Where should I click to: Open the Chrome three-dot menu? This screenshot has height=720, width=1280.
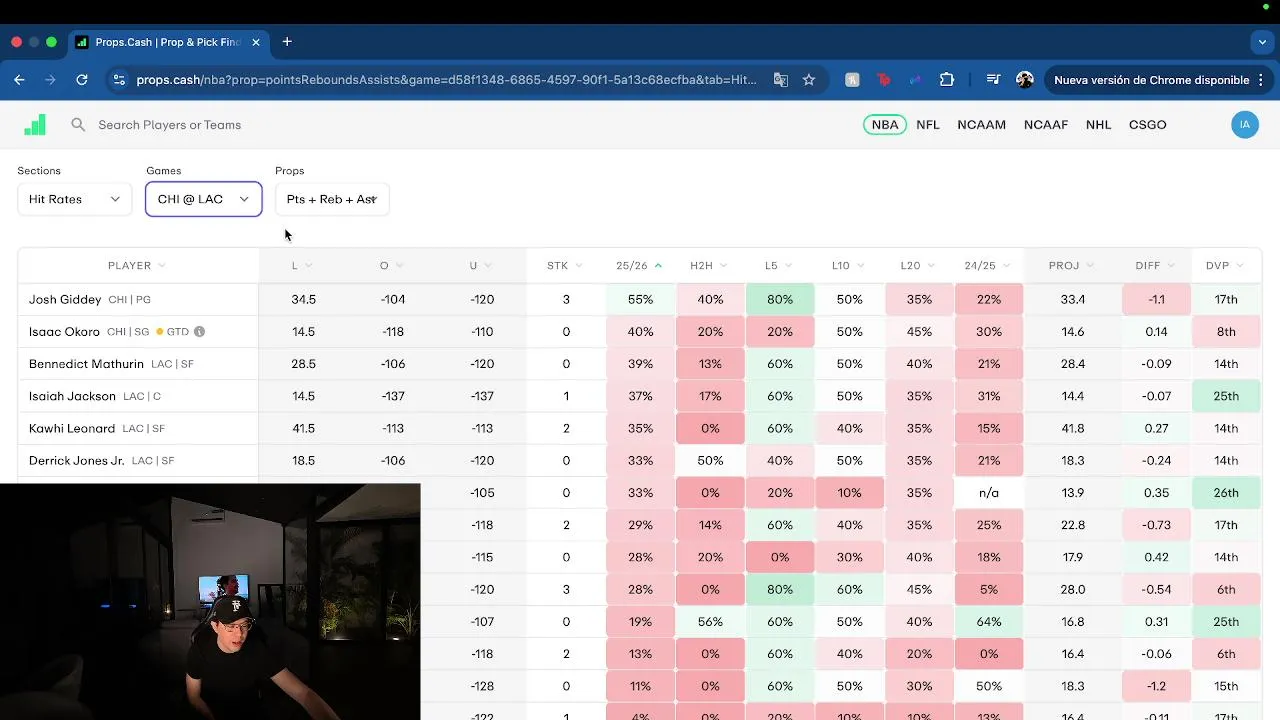[x=1262, y=80]
